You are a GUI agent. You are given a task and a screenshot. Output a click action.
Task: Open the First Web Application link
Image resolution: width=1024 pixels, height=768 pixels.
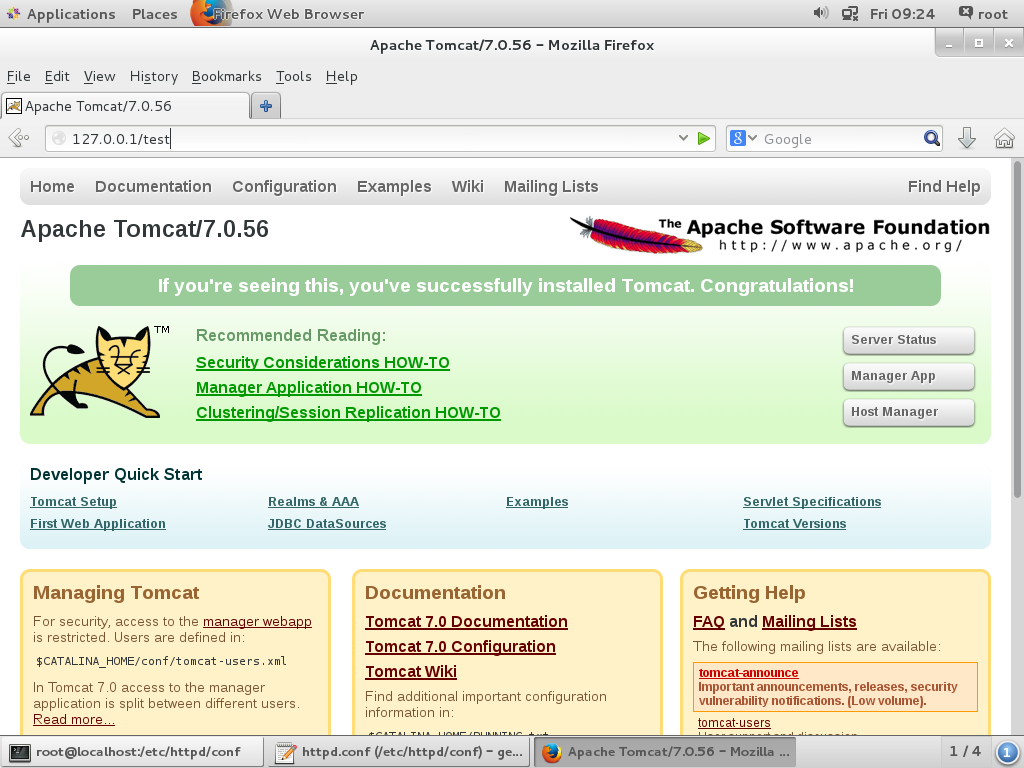pyautogui.click(x=98, y=524)
